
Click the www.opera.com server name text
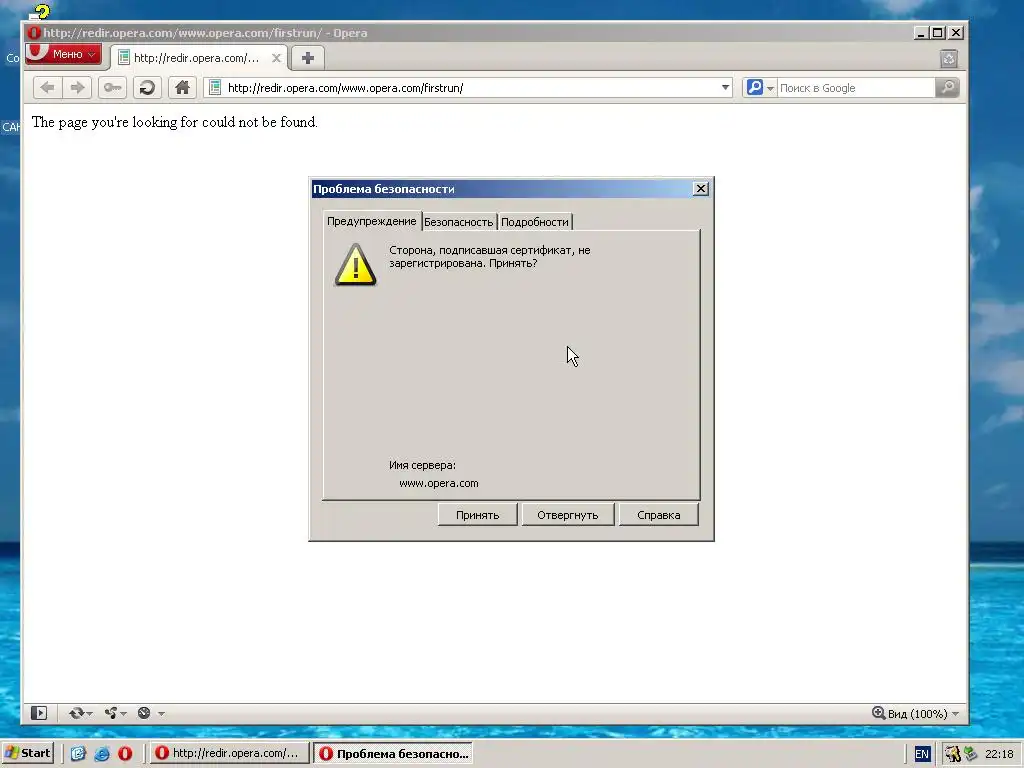439,483
